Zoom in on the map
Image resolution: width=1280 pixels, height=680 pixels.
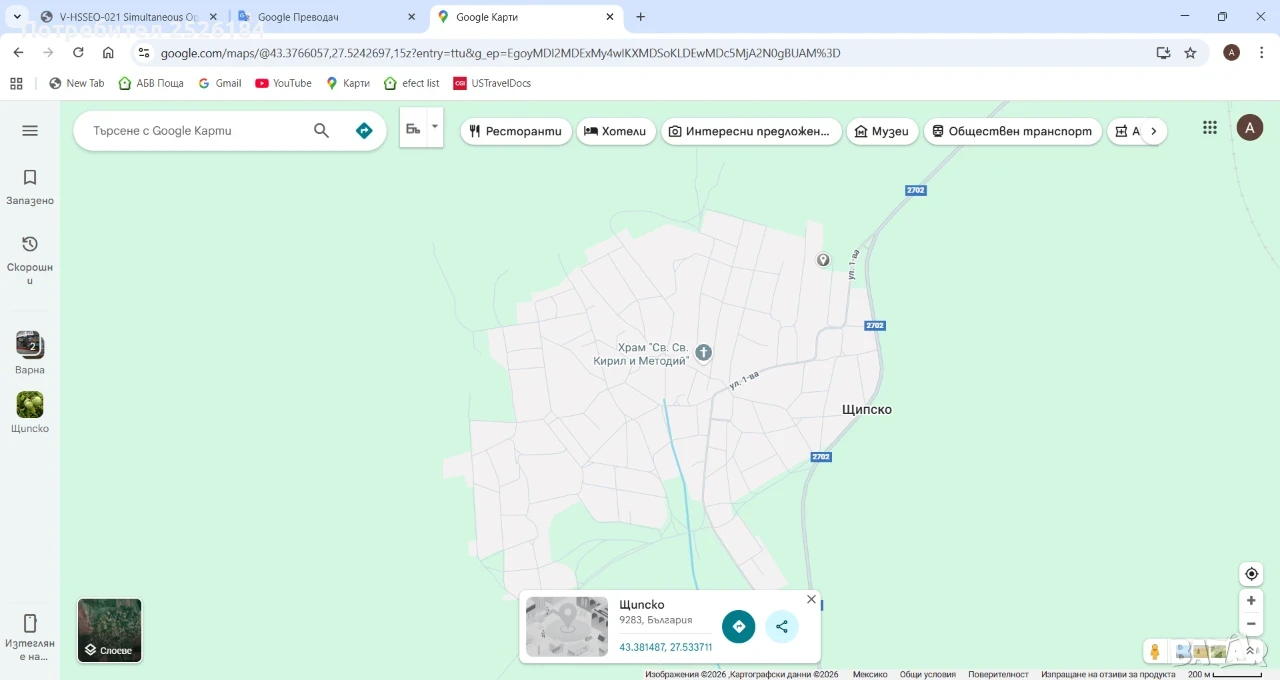pyautogui.click(x=1251, y=601)
